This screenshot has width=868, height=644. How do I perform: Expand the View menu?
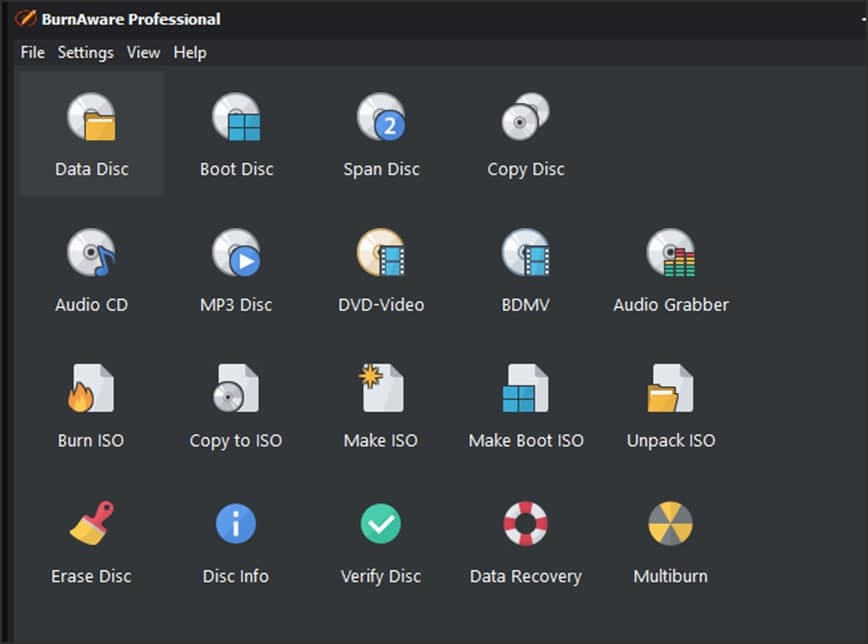click(143, 52)
